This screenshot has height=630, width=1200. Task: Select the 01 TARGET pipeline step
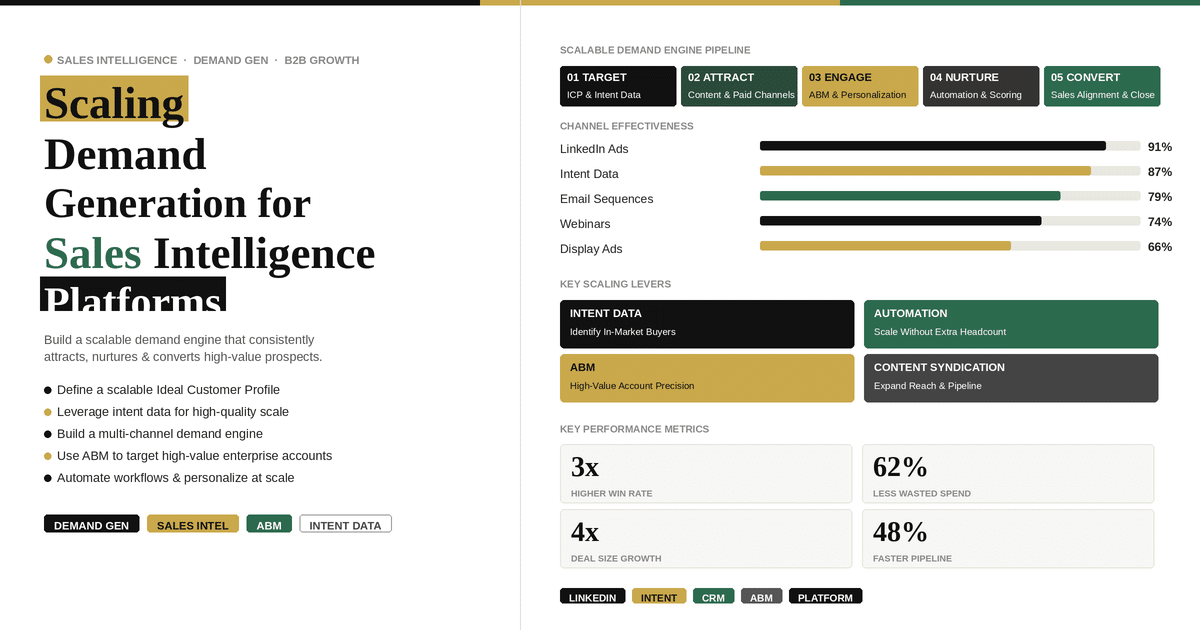coord(618,86)
